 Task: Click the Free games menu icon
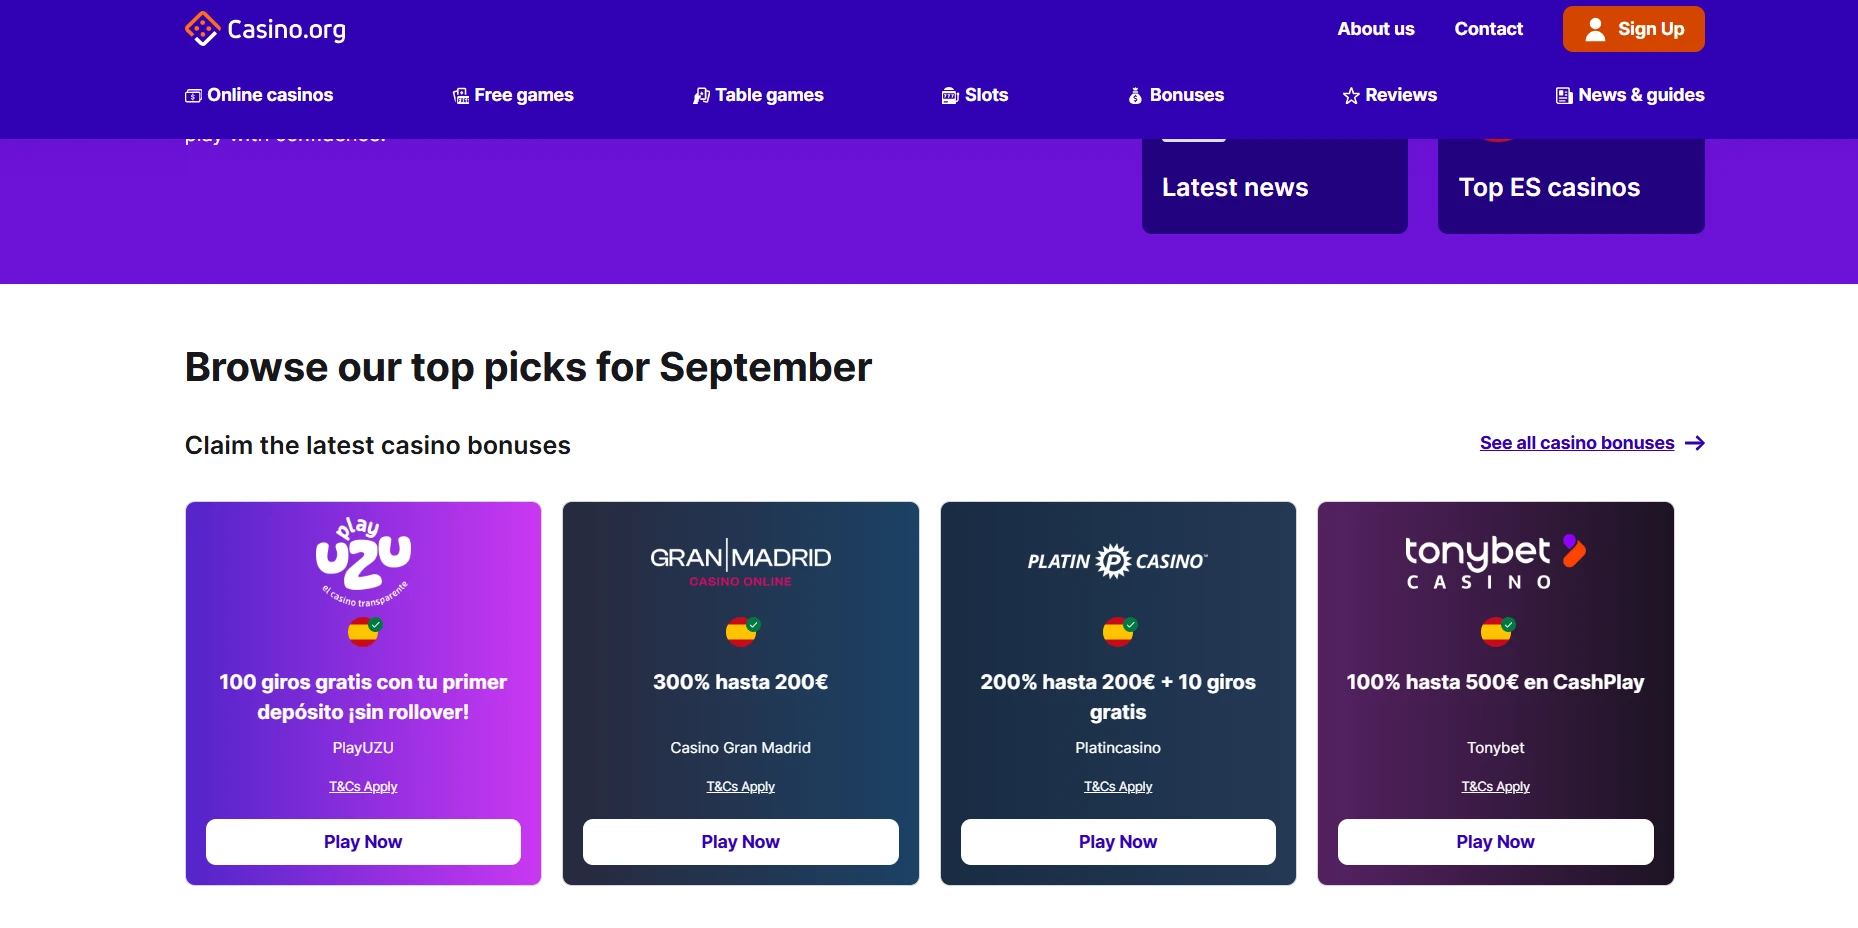pyautogui.click(x=461, y=96)
